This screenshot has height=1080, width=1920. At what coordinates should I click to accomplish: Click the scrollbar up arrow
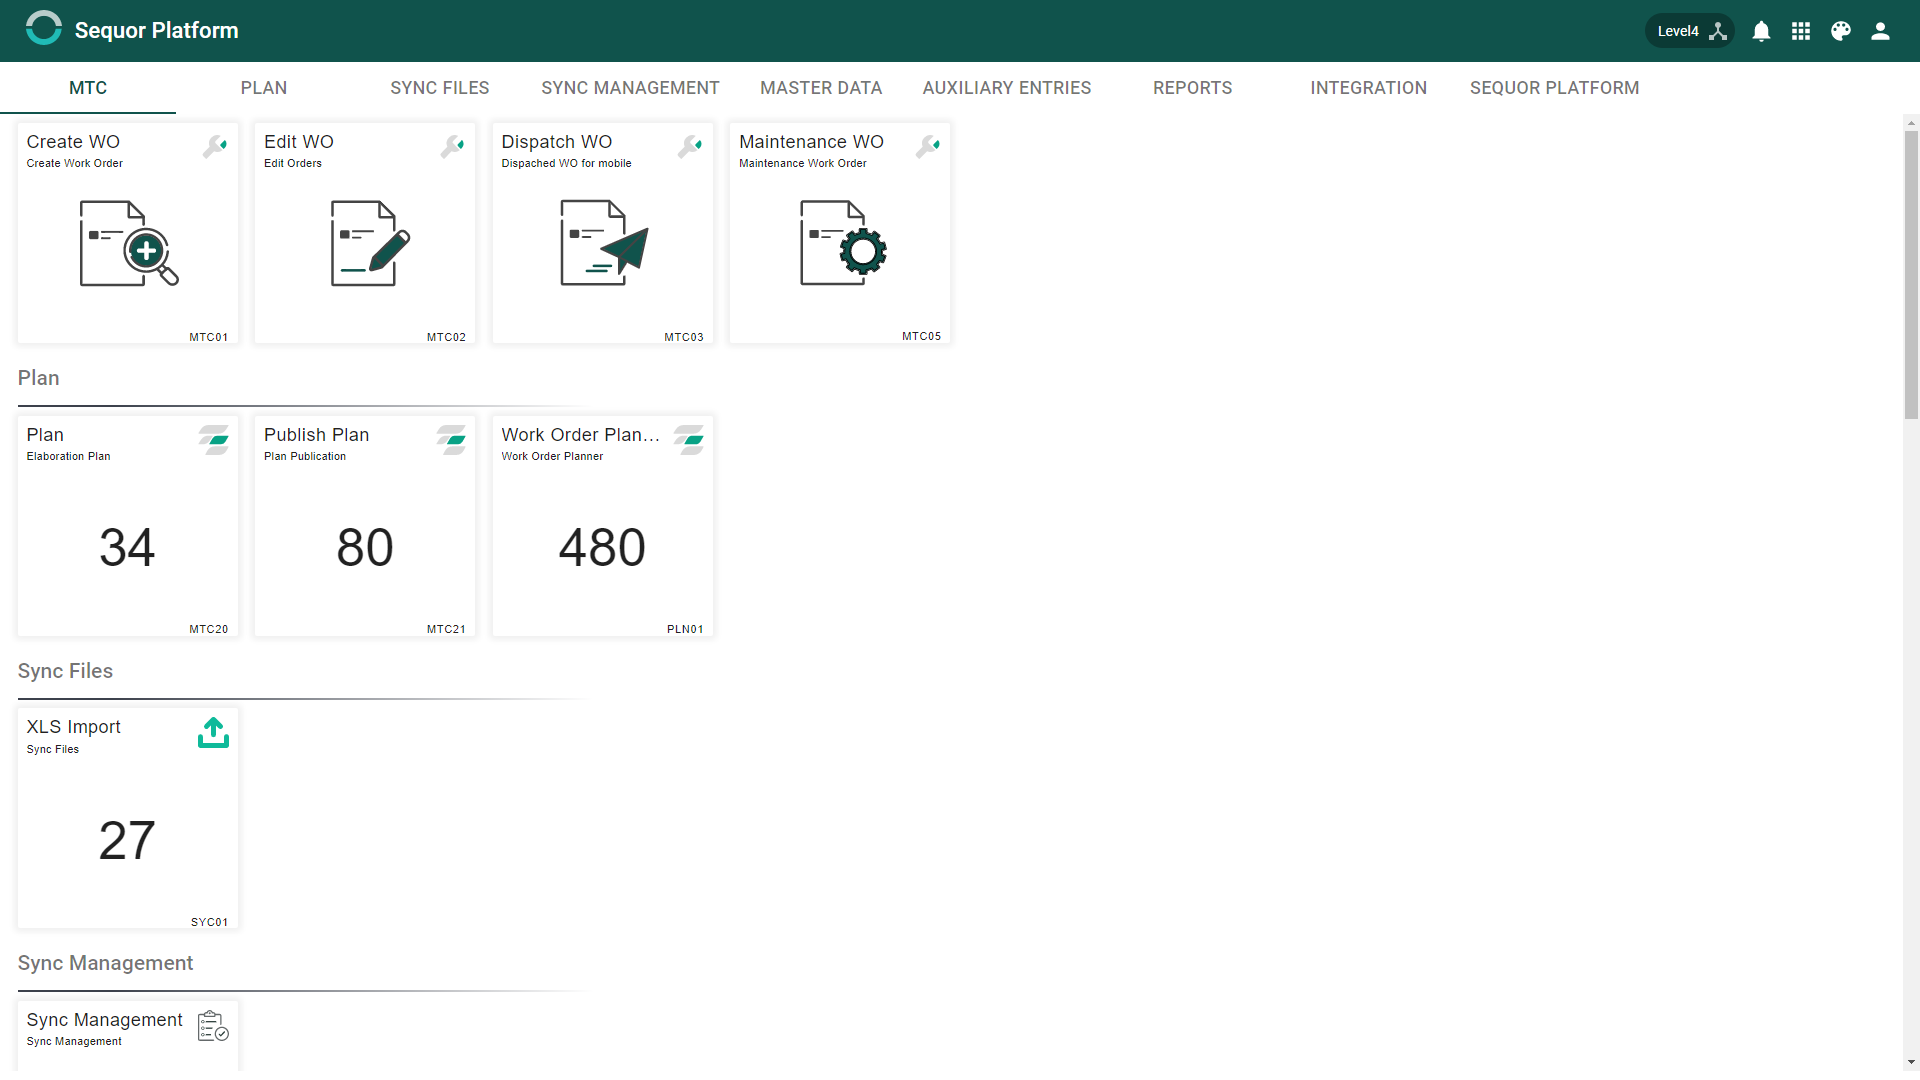1911,124
